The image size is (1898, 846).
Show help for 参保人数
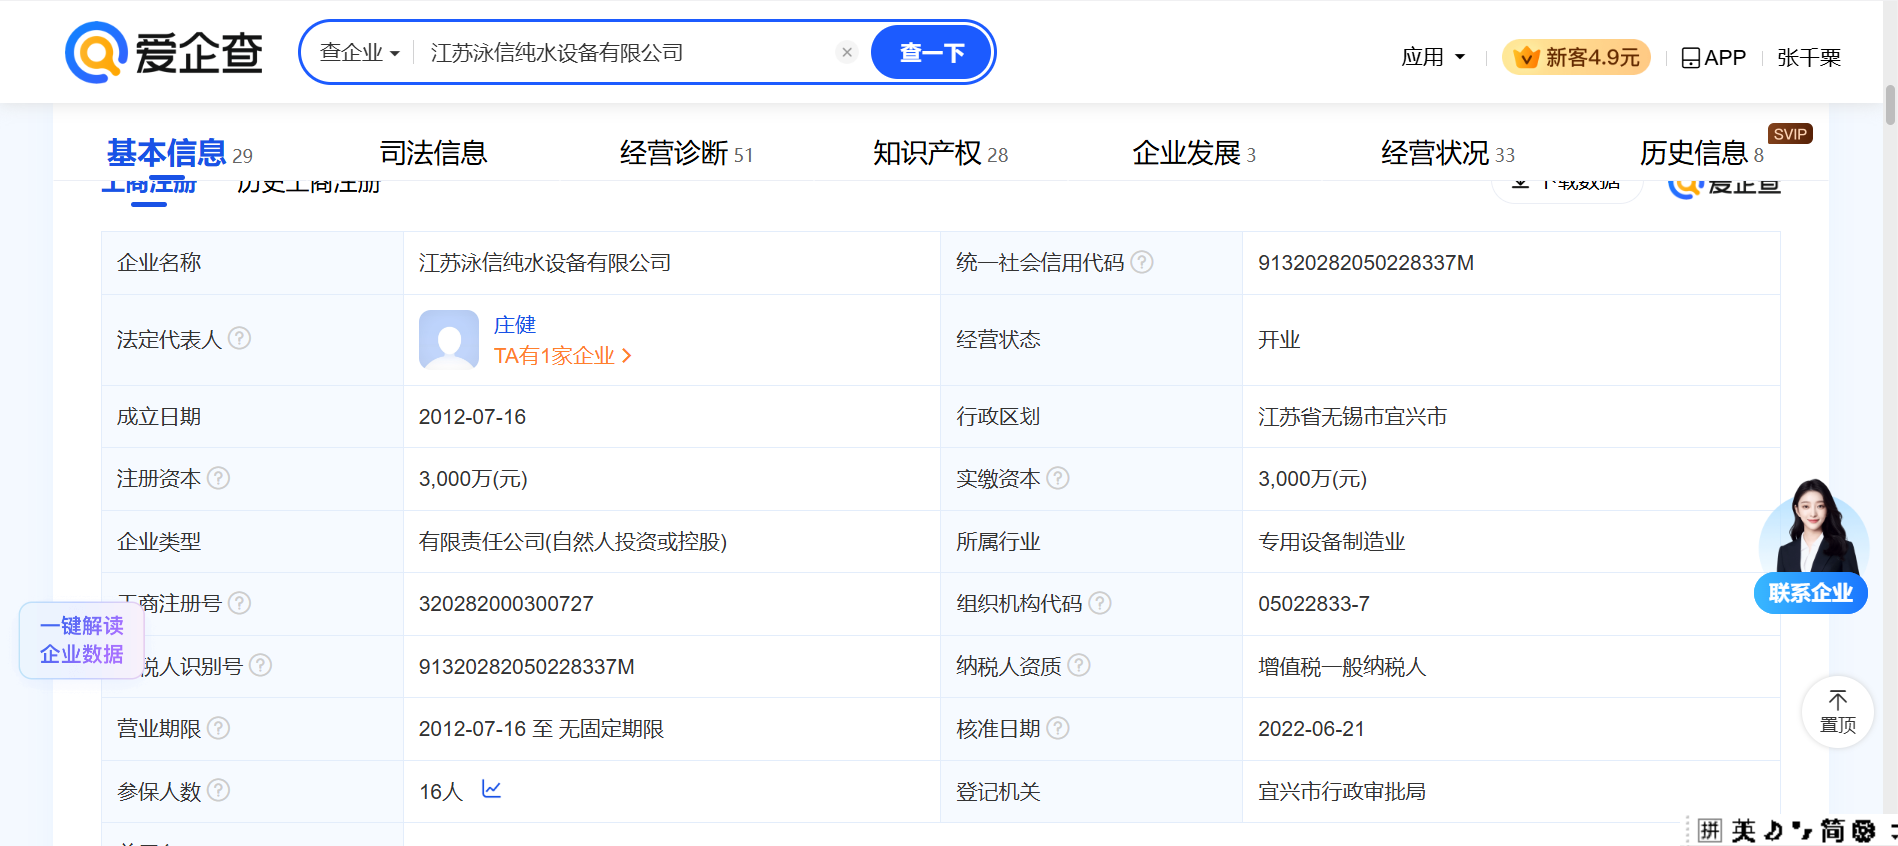(219, 790)
